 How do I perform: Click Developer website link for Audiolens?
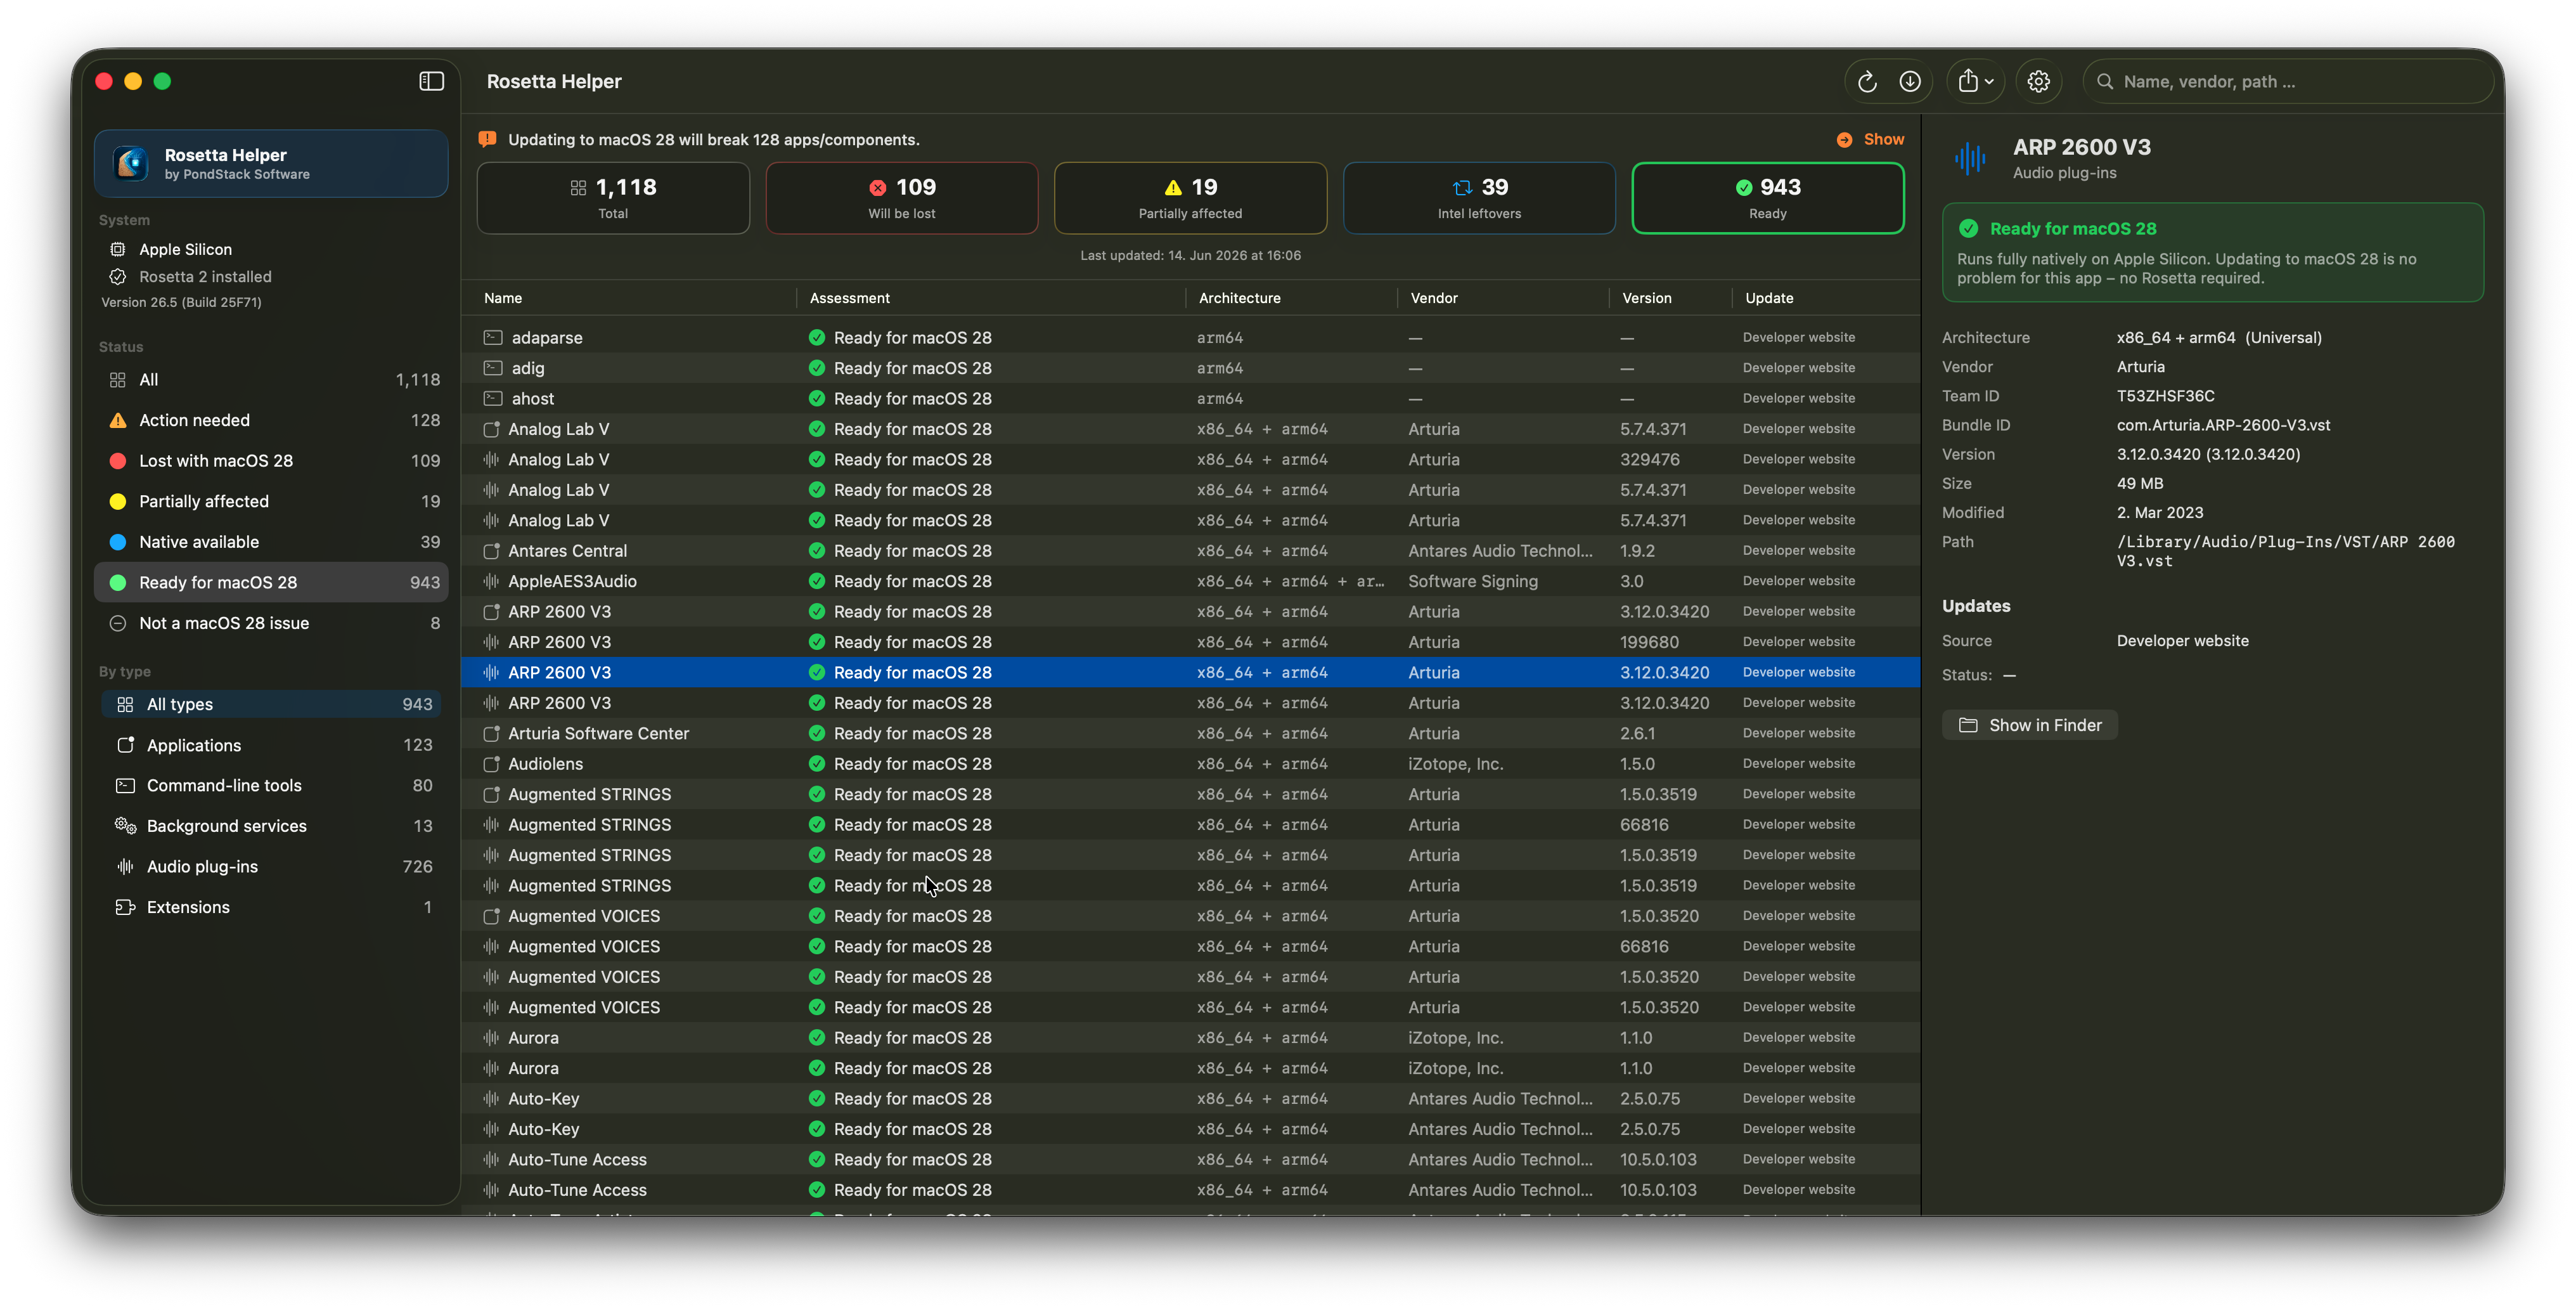click(x=1798, y=763)
